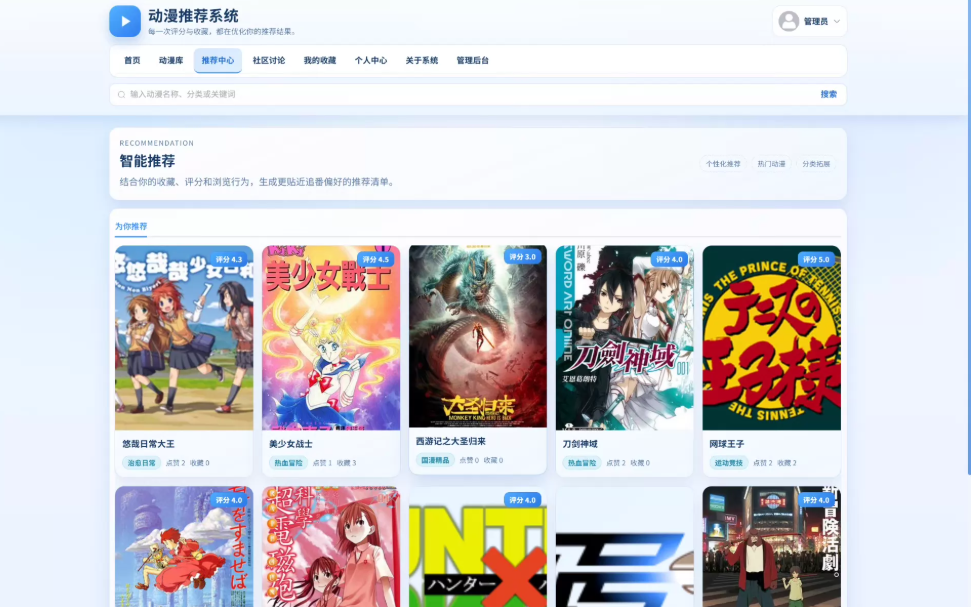
Task: Open the 动漫库 nav item
Action: [x=171, y=61]
